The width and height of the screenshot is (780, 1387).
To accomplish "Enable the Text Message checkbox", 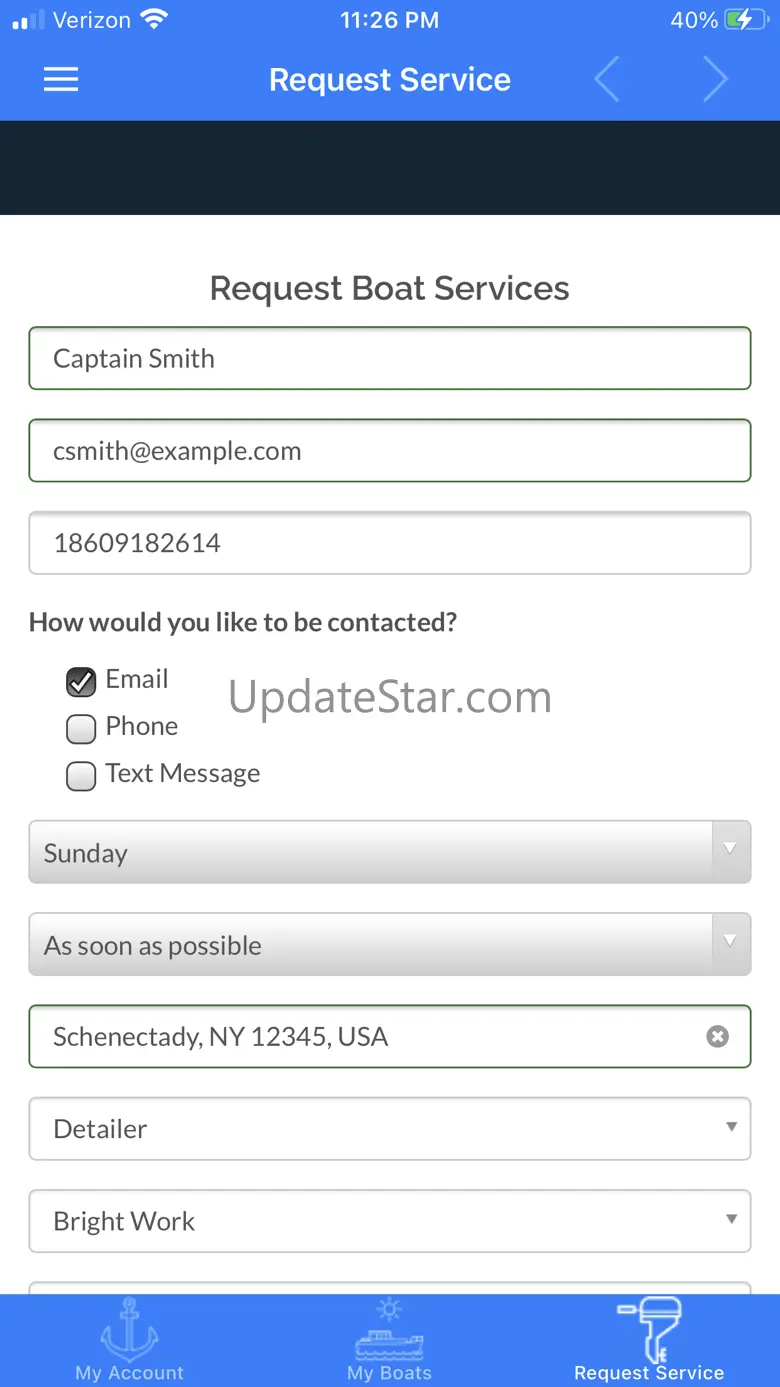I will point(81,776).
